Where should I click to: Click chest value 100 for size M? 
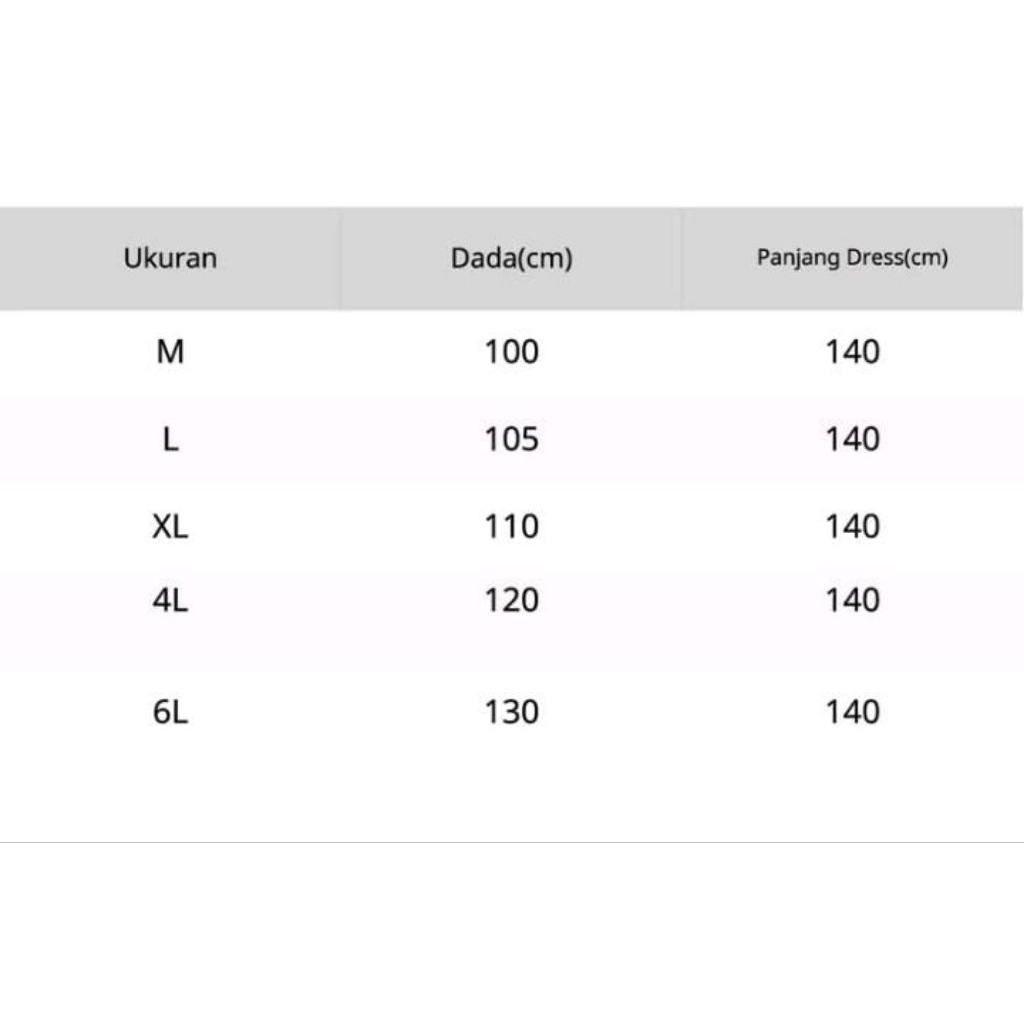[511, 352]
